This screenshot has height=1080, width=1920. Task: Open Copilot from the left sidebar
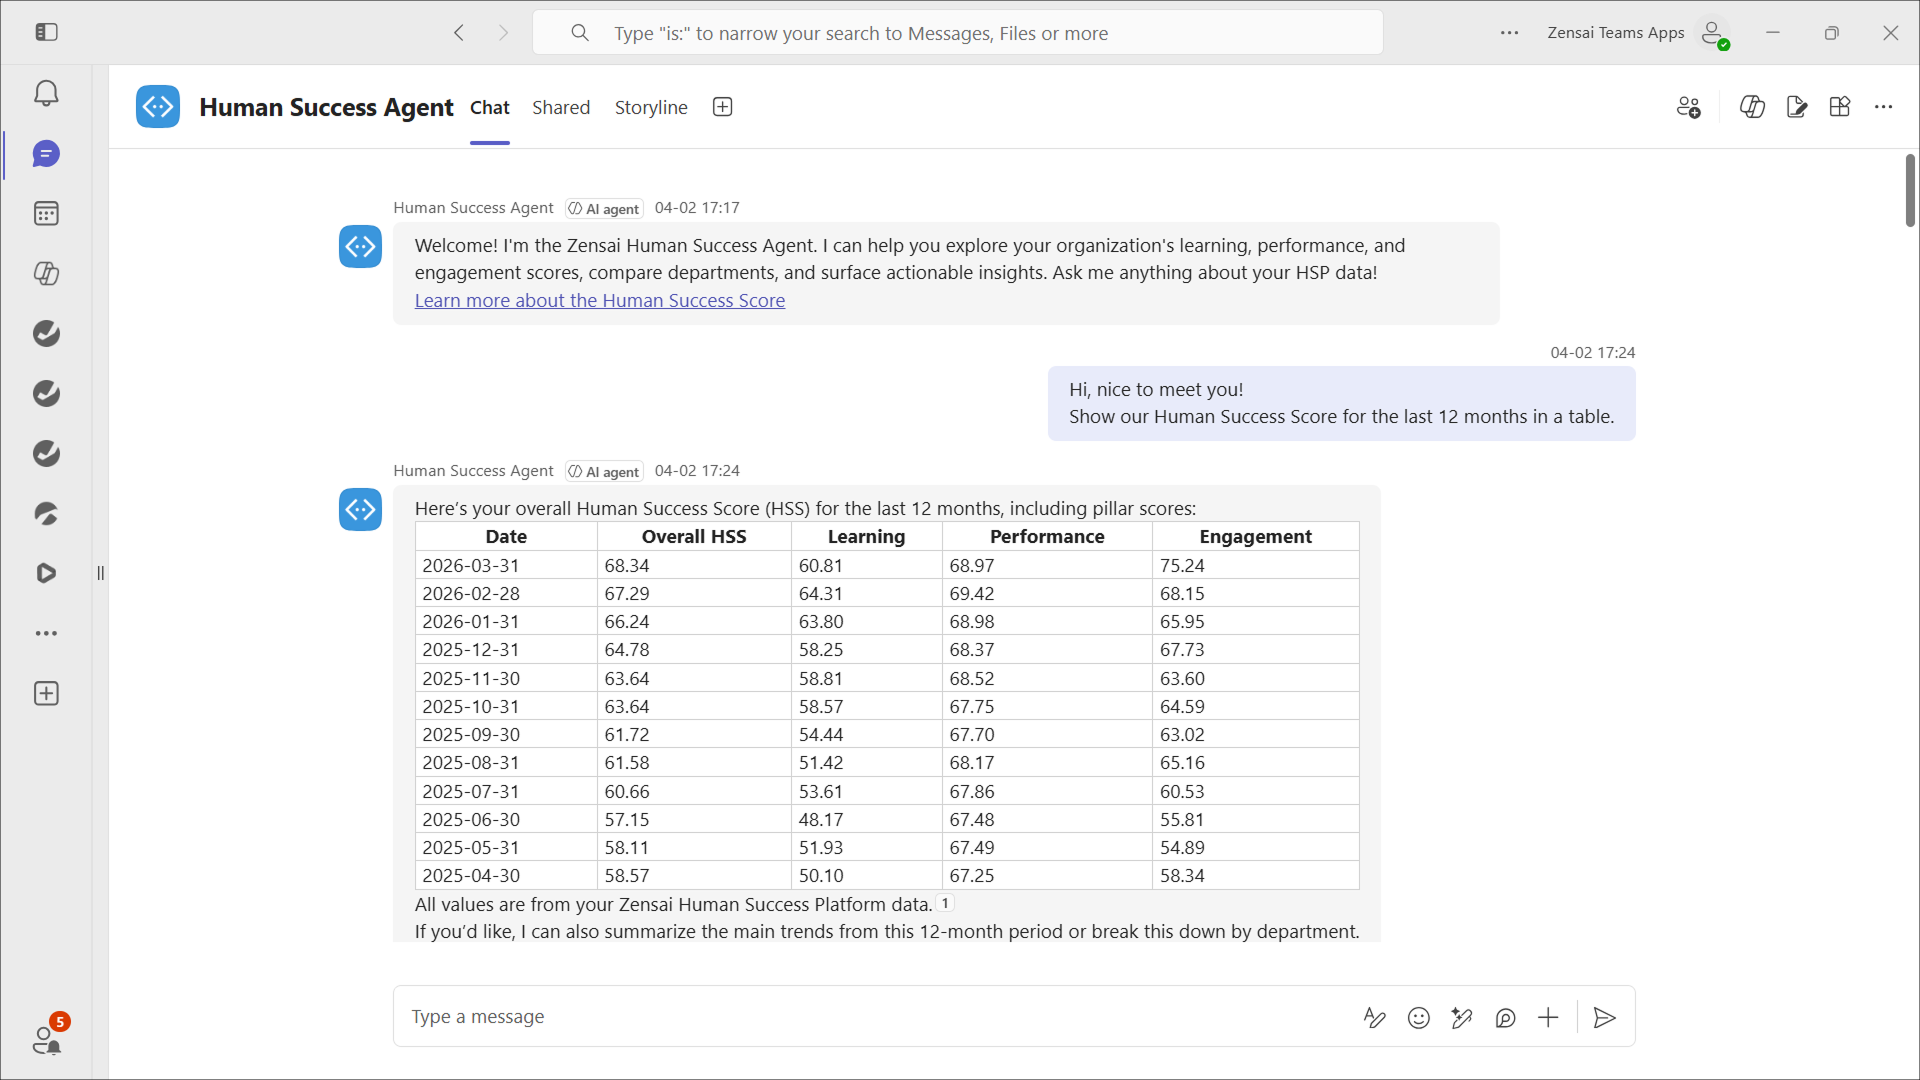click(x=46, y=273)
